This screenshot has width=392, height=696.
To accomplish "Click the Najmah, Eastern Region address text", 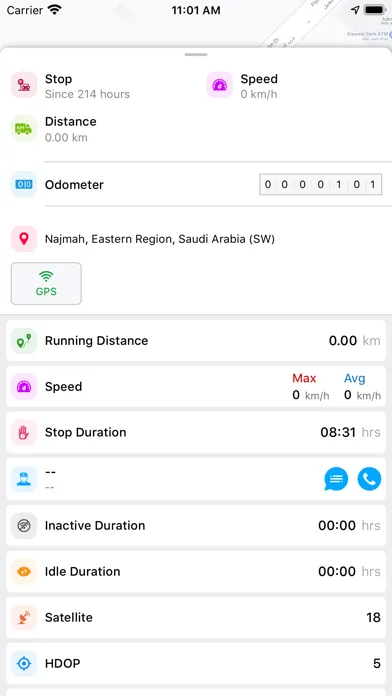I will click(x=160, y=239).
